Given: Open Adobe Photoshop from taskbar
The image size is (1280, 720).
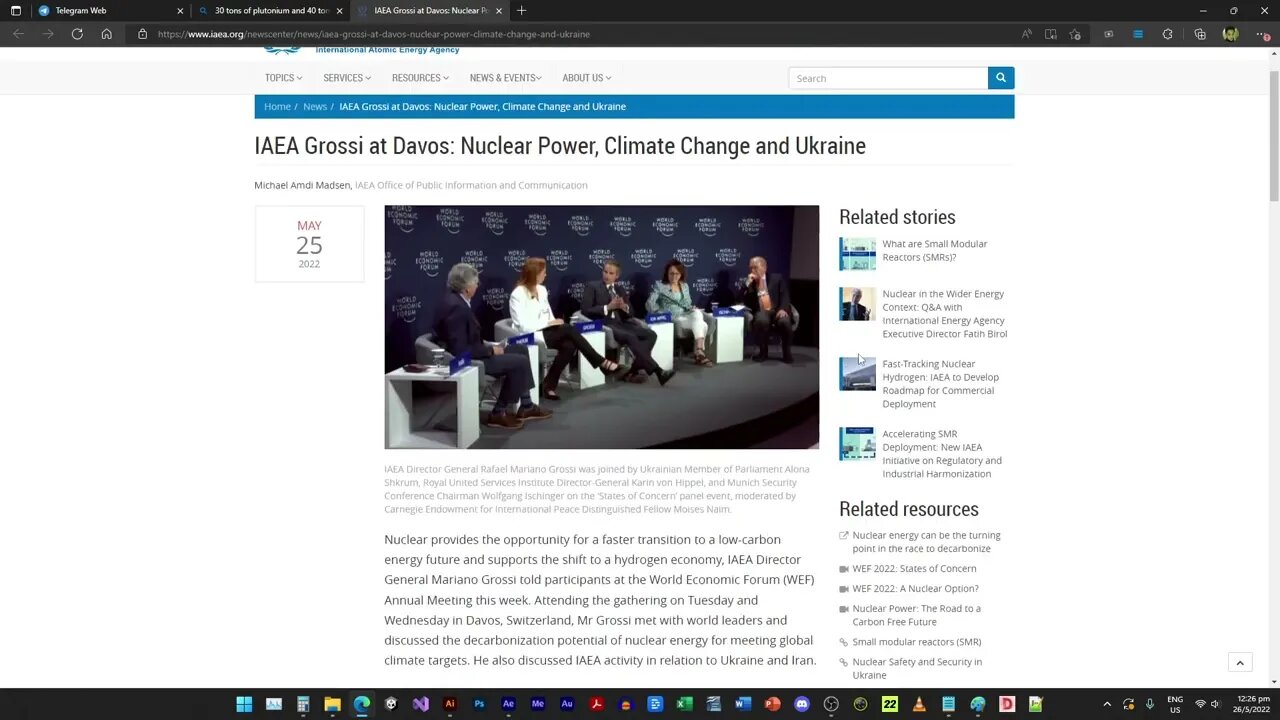Looking at the screenshot, I should pos(479,704).
